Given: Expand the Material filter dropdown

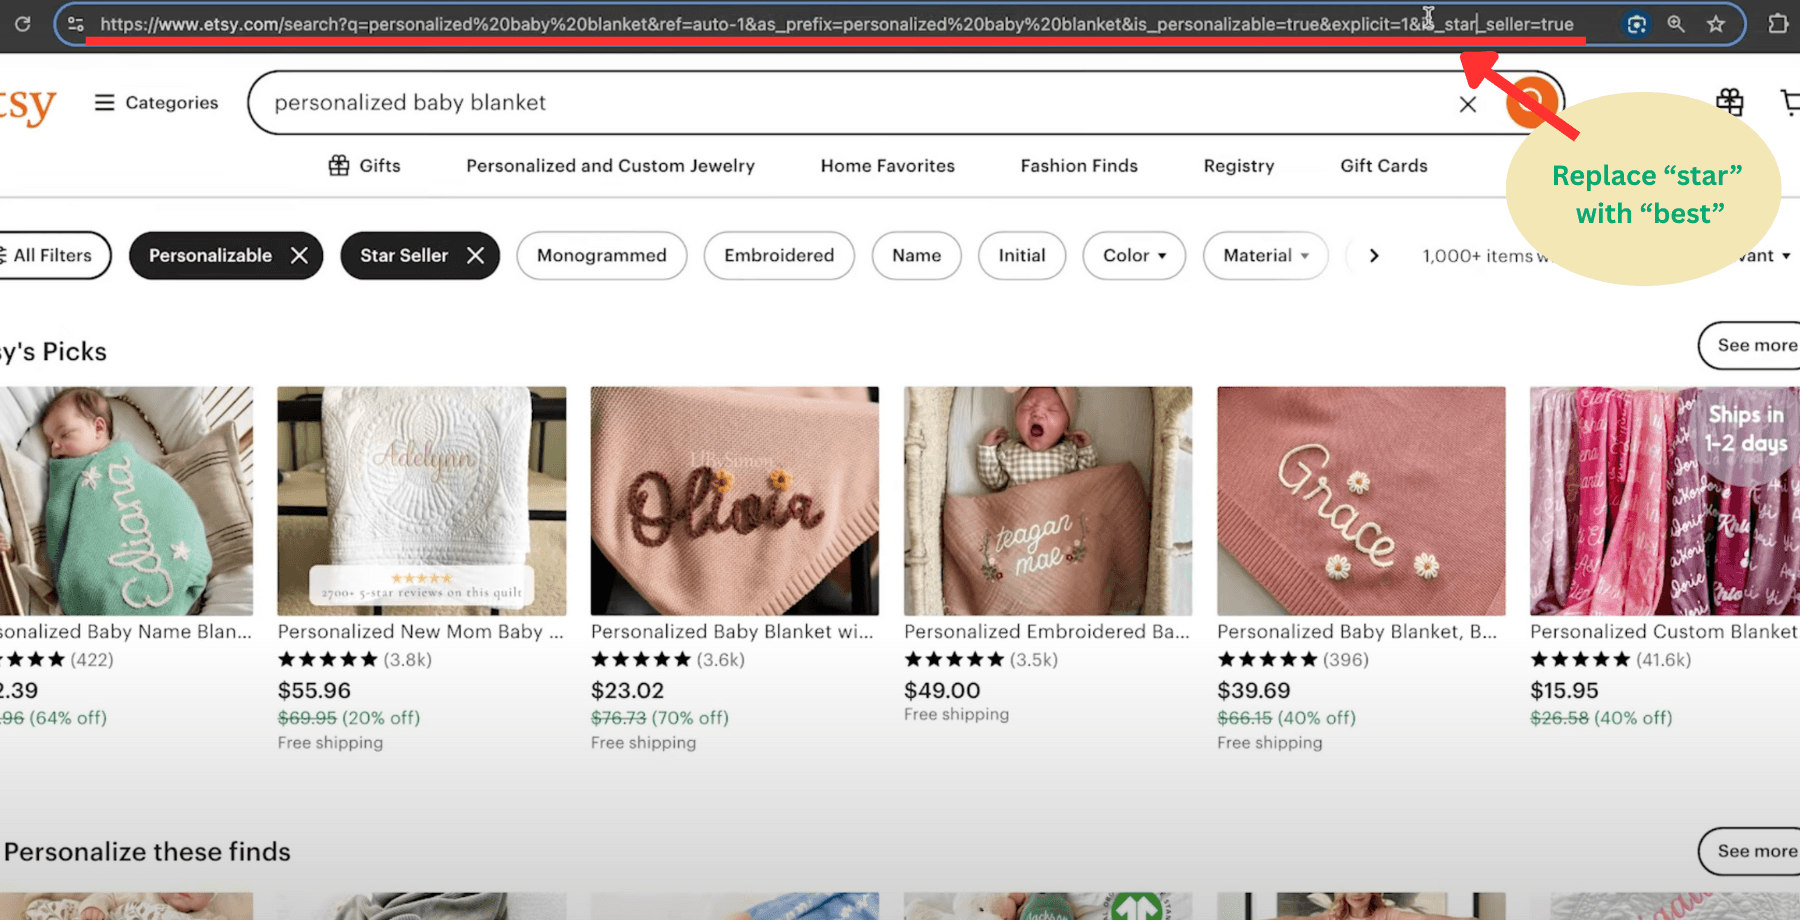Looking at the screenshot, I should (x=1265, y=256).
